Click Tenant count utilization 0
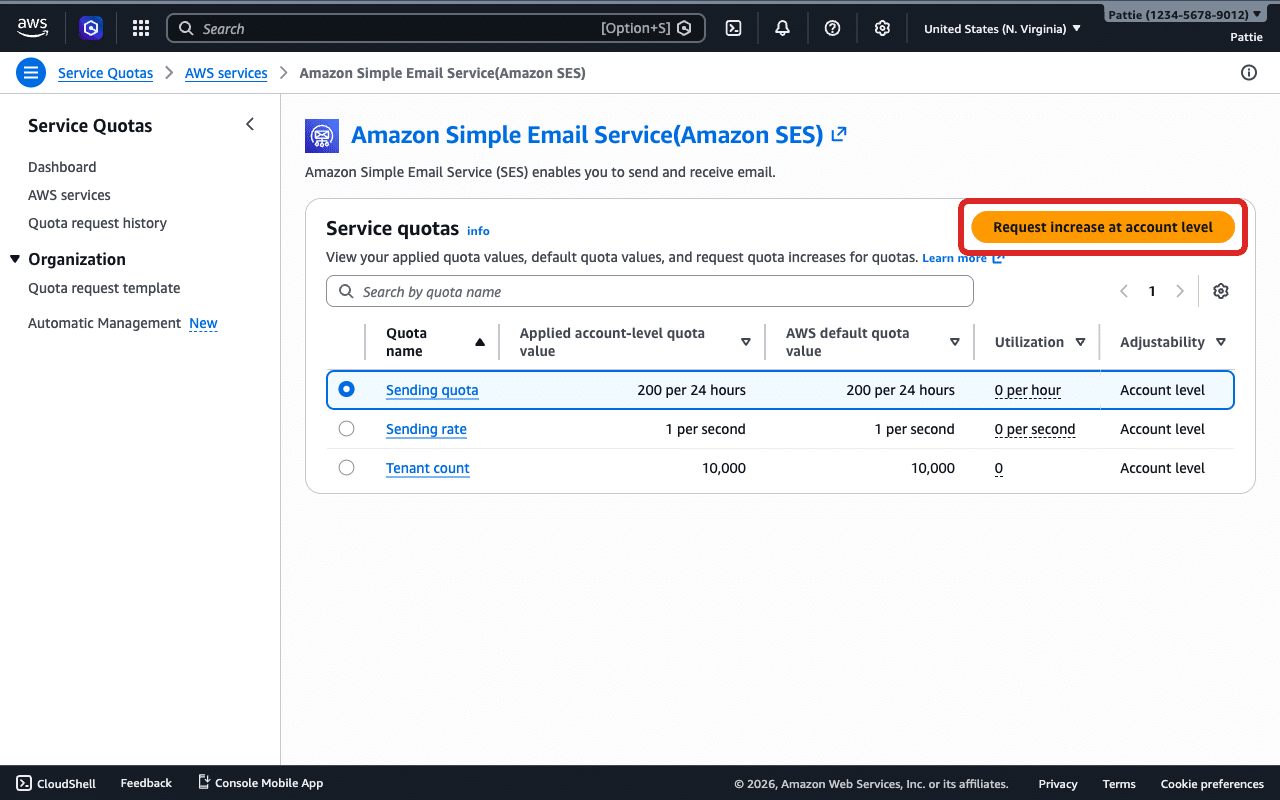The width and height of the screenshot is (1280, 800). (x=999, y=468)
